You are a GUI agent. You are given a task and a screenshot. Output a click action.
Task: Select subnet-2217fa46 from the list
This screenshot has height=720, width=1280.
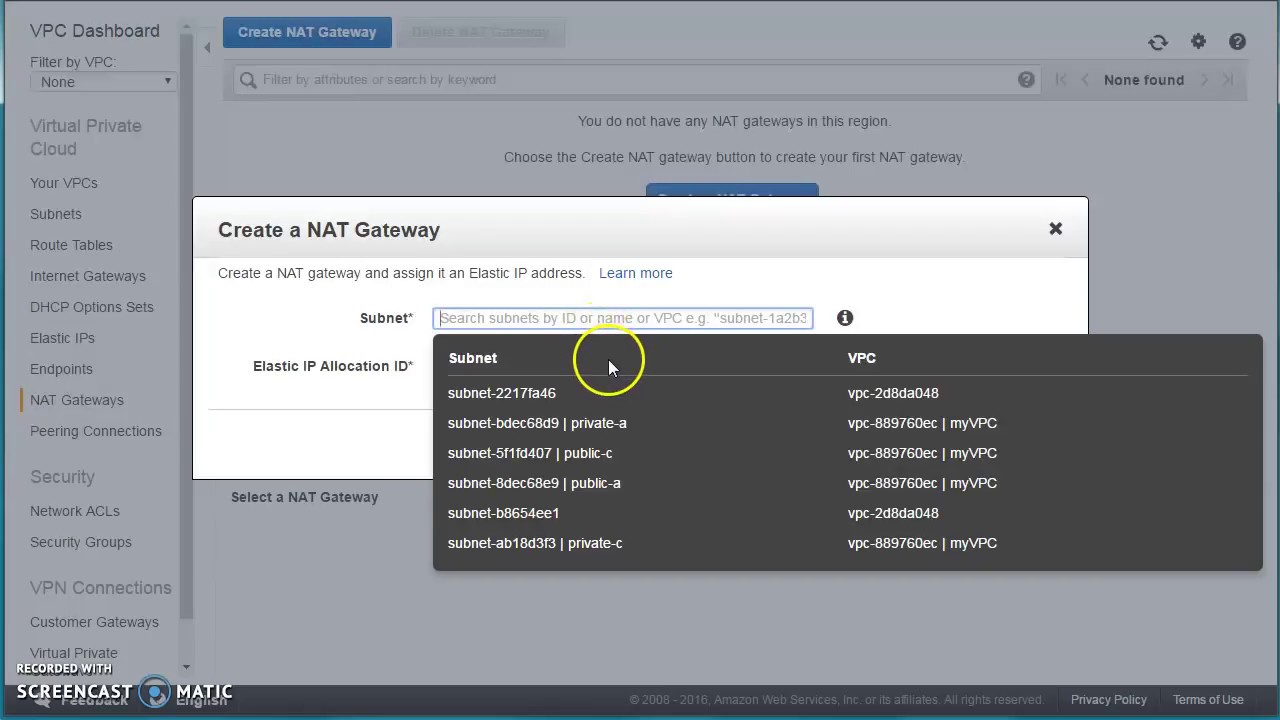tap(501, 393)
